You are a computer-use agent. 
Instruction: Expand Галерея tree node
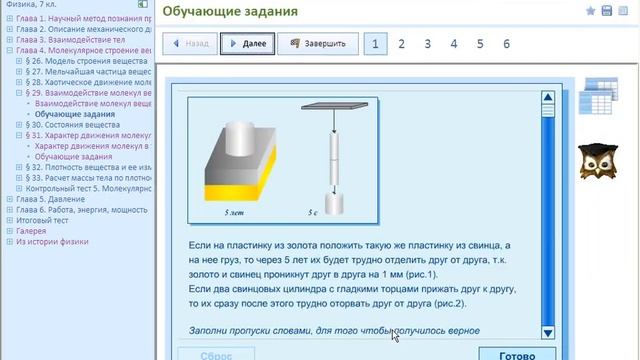point(10,231)
